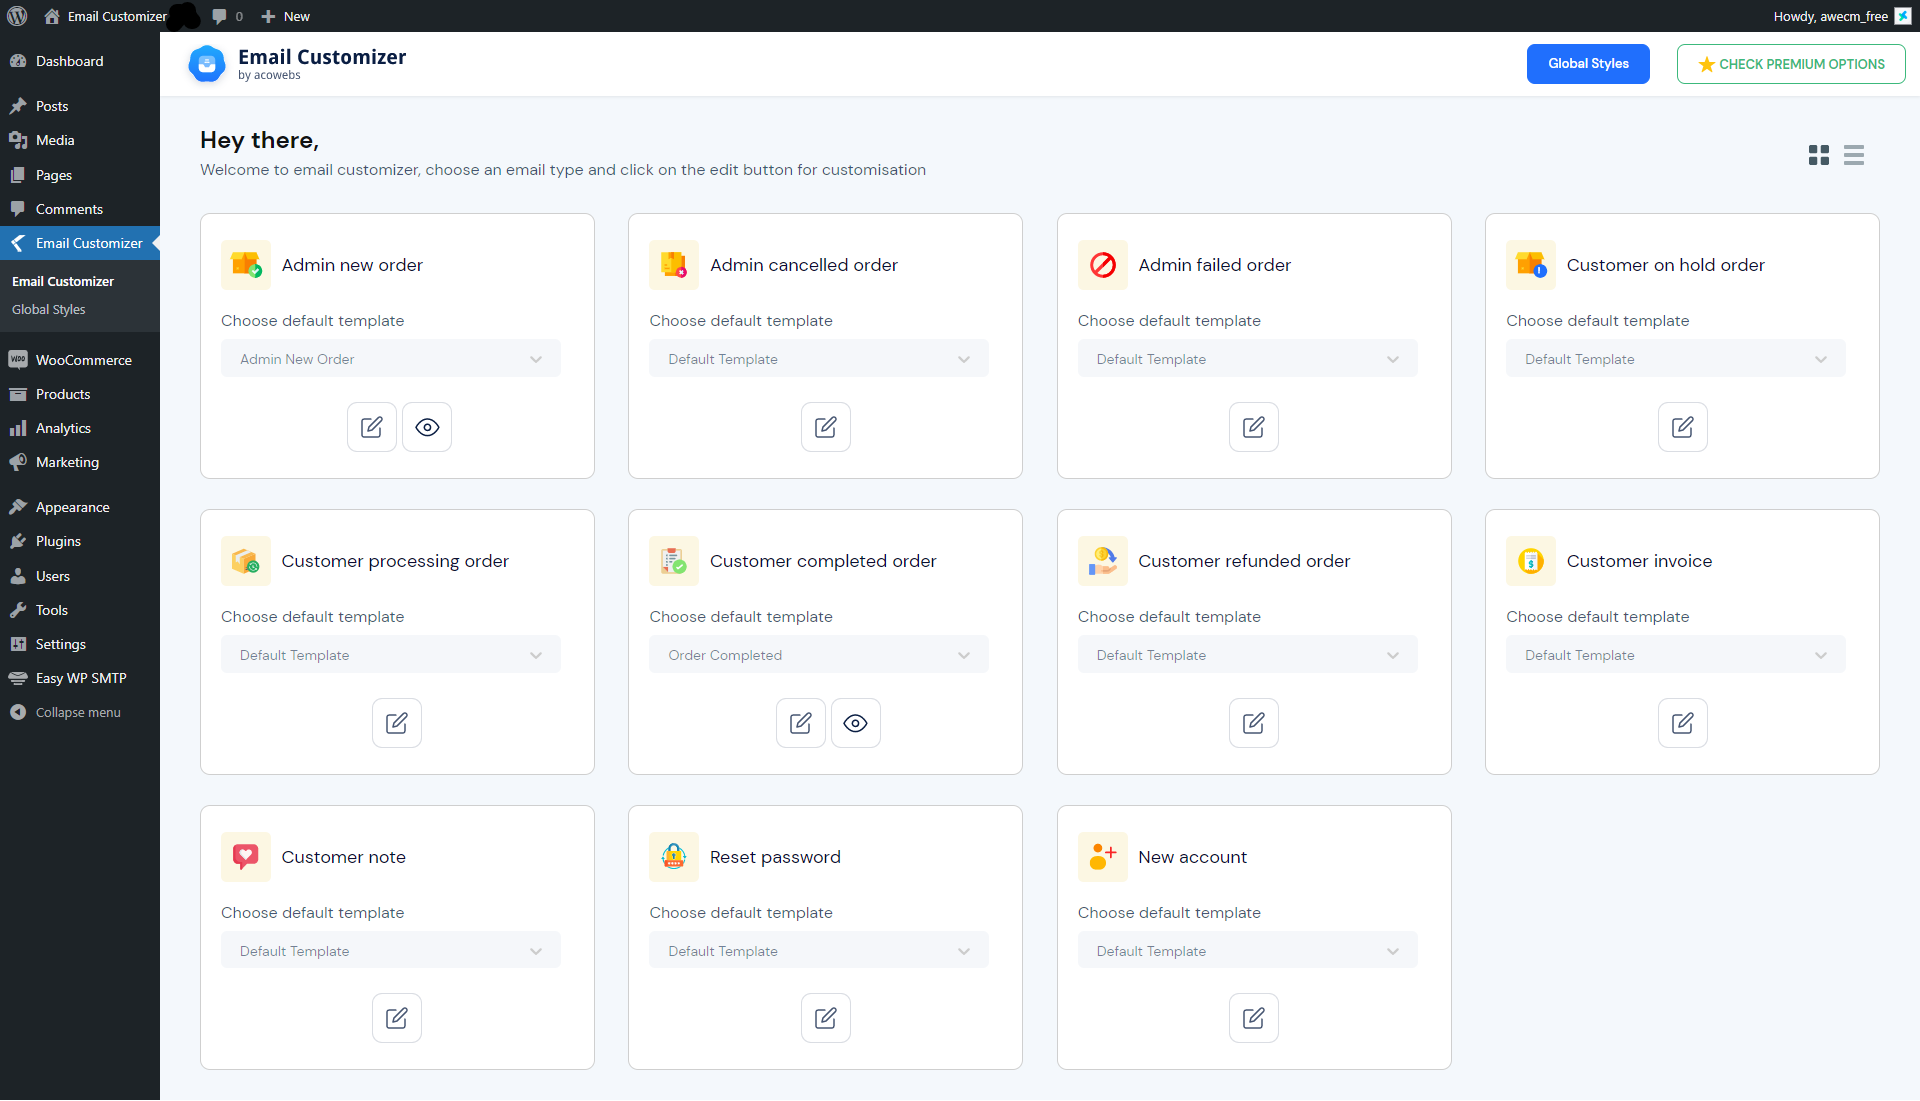Click the Customer refunded order card icon
This screenshot has width=1920, height=1101.
point(1103,561)
